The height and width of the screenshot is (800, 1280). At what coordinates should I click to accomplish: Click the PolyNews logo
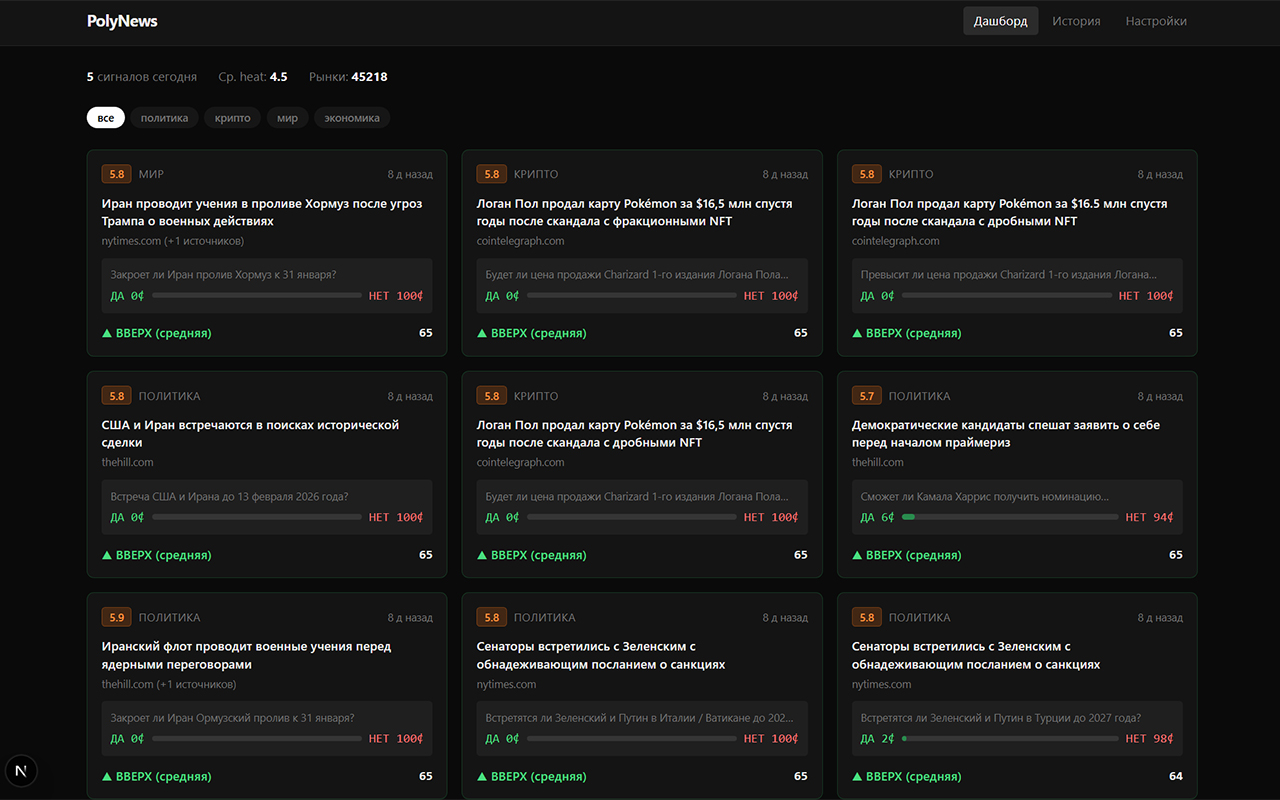(122, 21)
